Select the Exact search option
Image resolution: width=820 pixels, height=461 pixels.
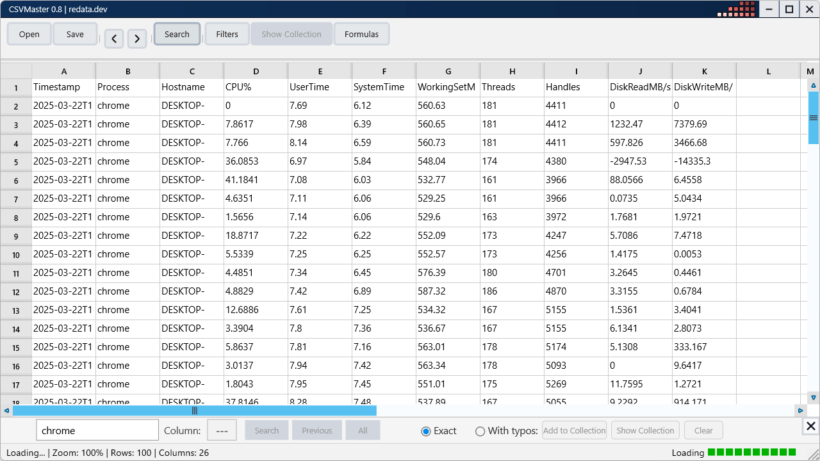click(x=426, y=431)
